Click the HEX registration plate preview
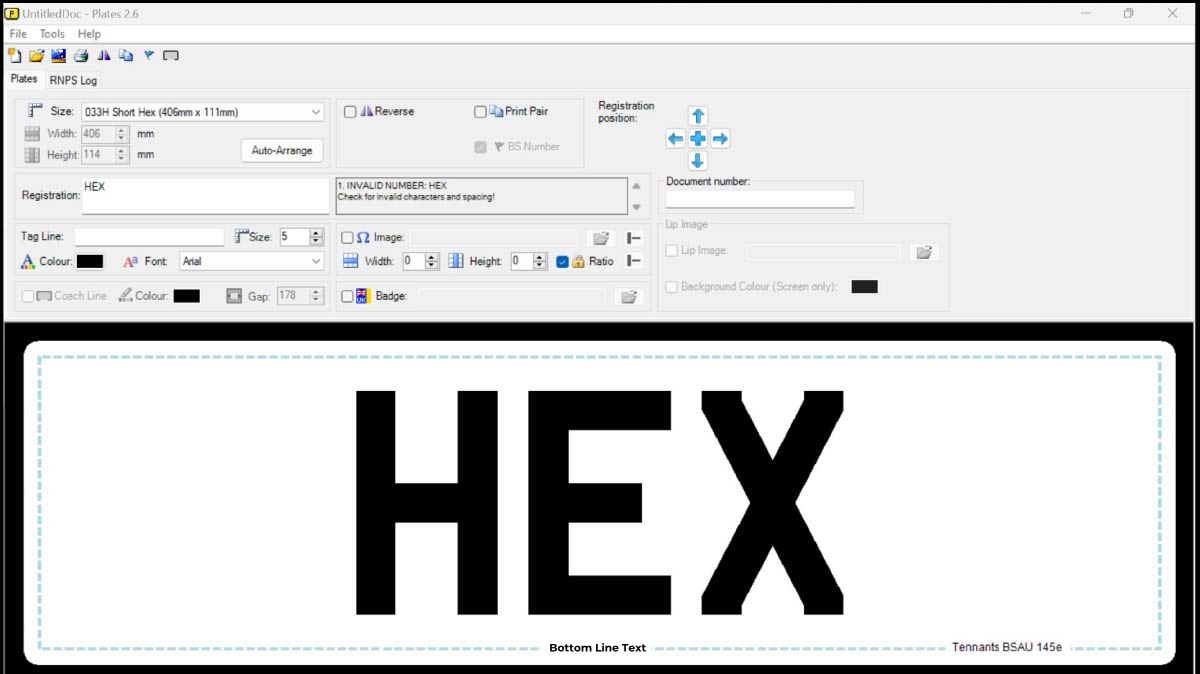The height and width of the screenshot is (674, 1200). pos(600,502)
